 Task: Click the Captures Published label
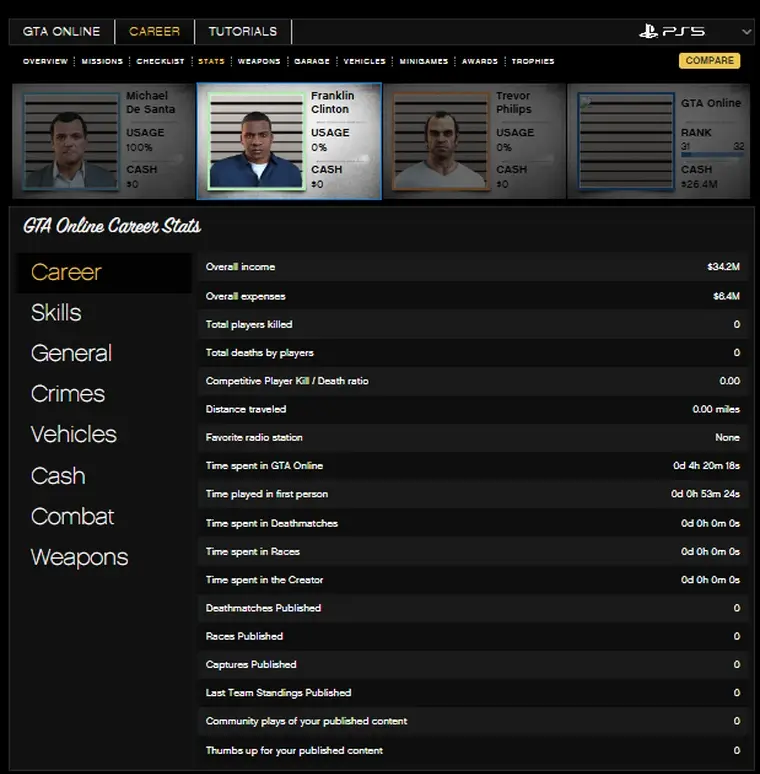pos(251,664)
